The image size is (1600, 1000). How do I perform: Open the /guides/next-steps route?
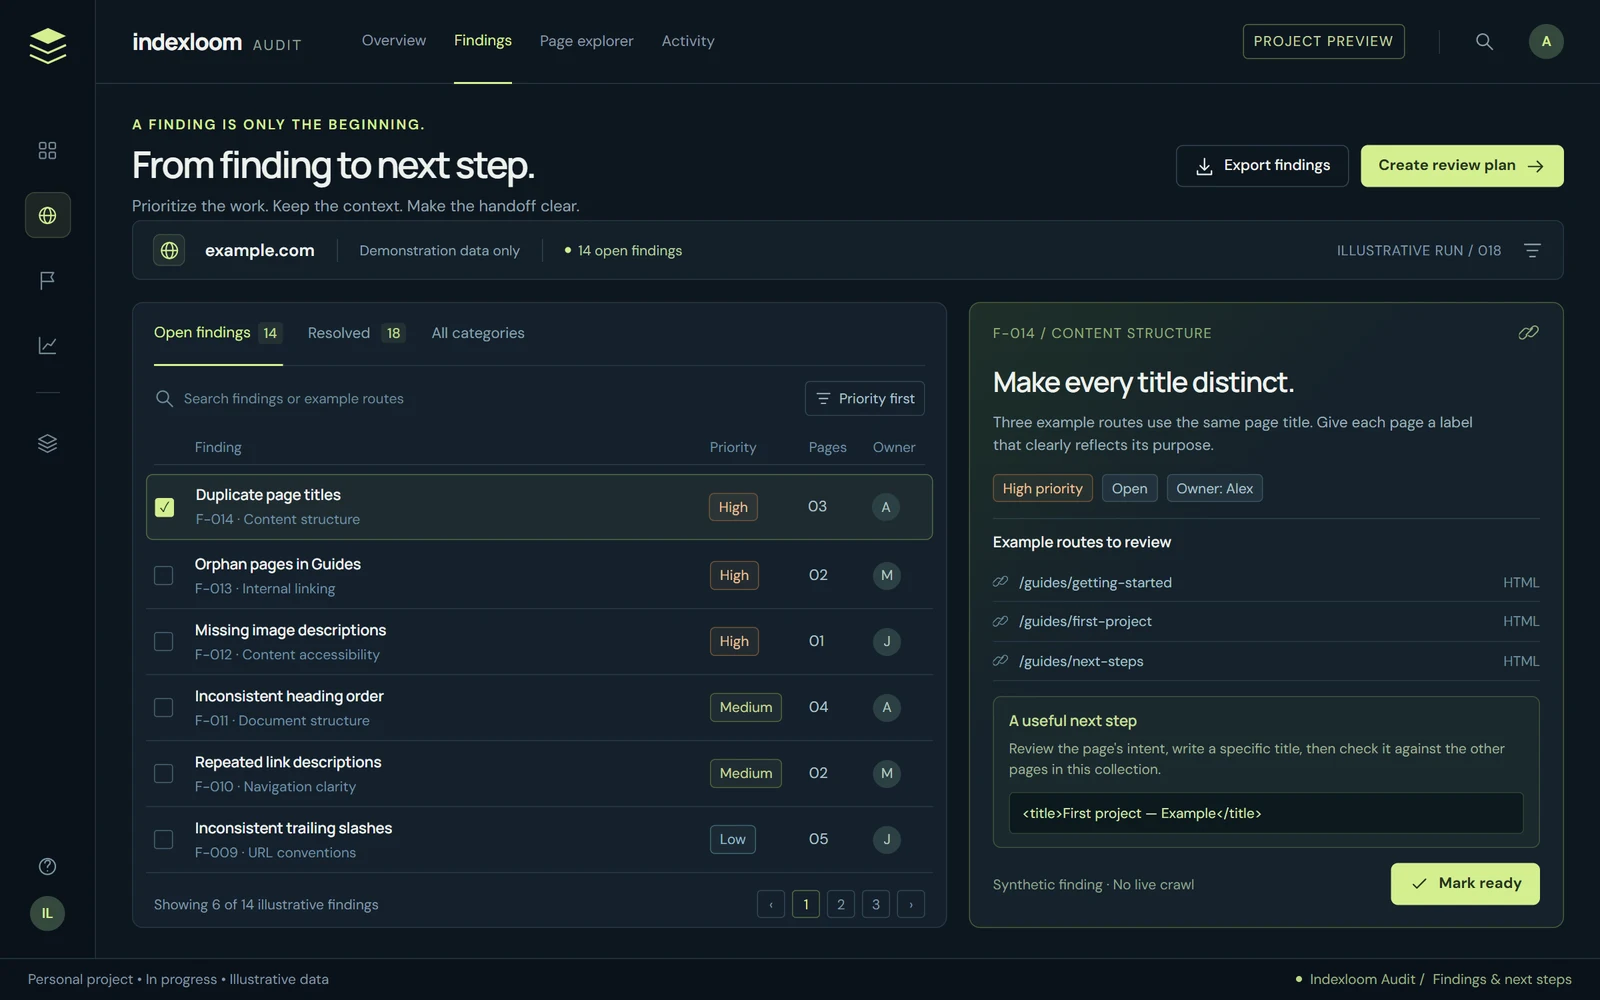pos(1081,661)
